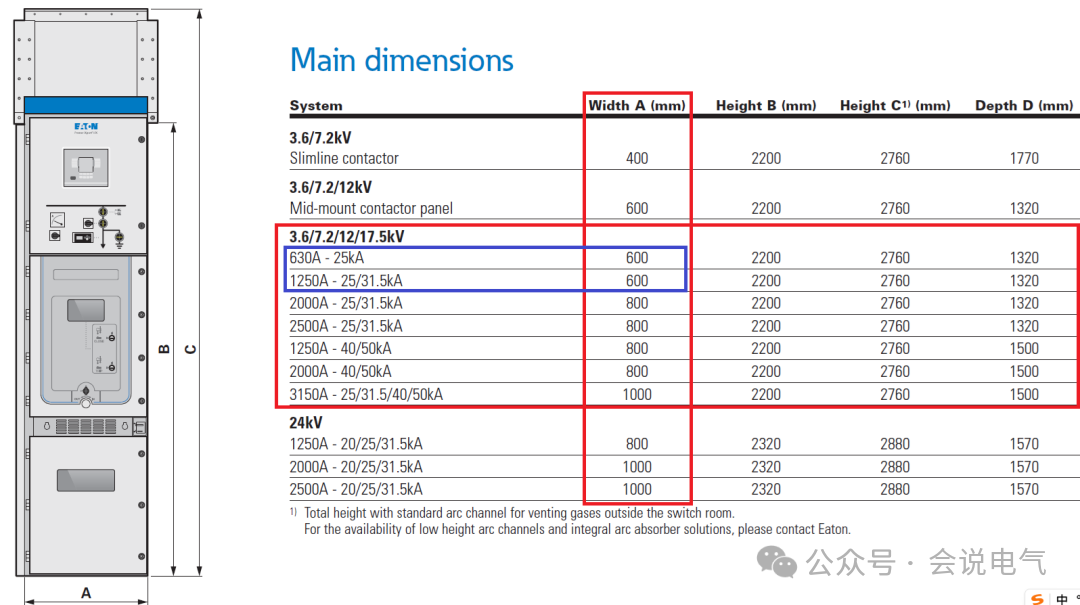Click the earthing symbol on the mimic diagram
1080x605 pixels.
(x=119, y=237)
